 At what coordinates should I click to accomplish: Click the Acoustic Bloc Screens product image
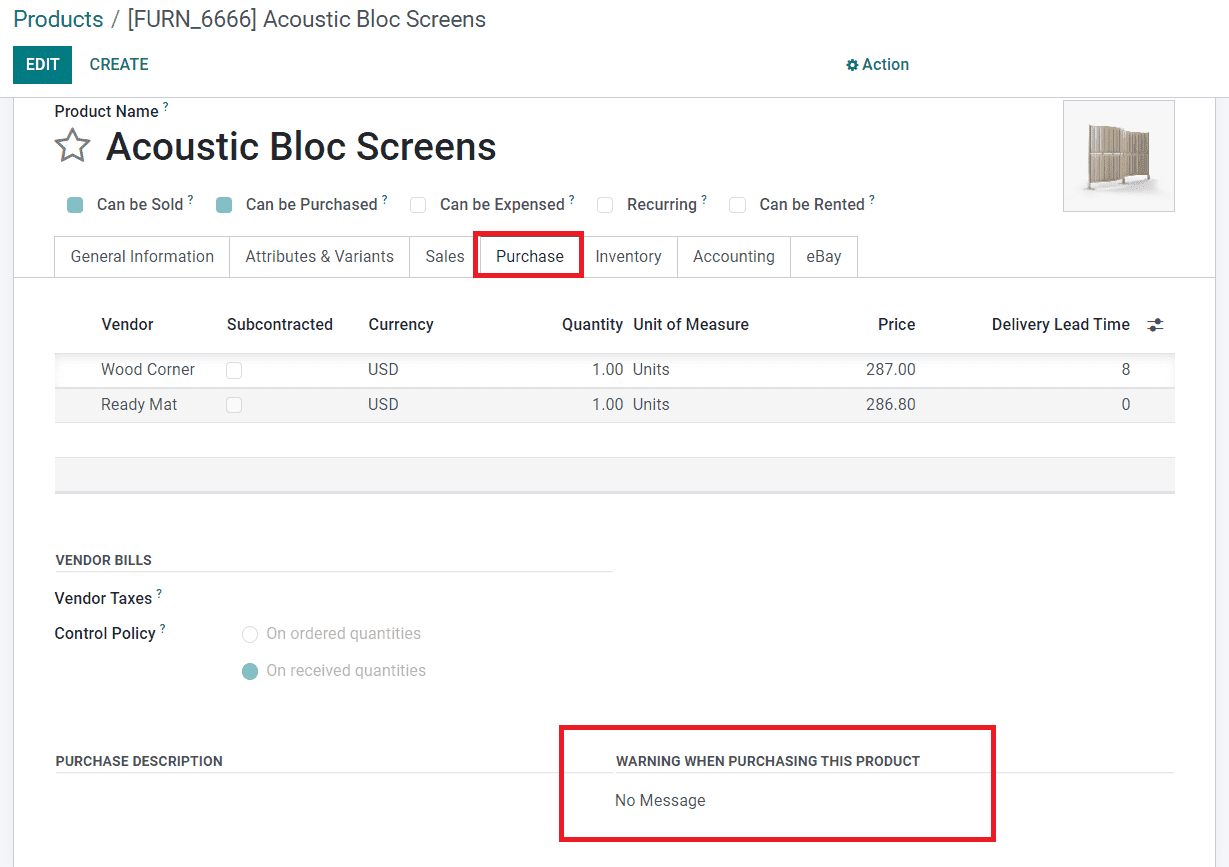(x=1118, y=156)
